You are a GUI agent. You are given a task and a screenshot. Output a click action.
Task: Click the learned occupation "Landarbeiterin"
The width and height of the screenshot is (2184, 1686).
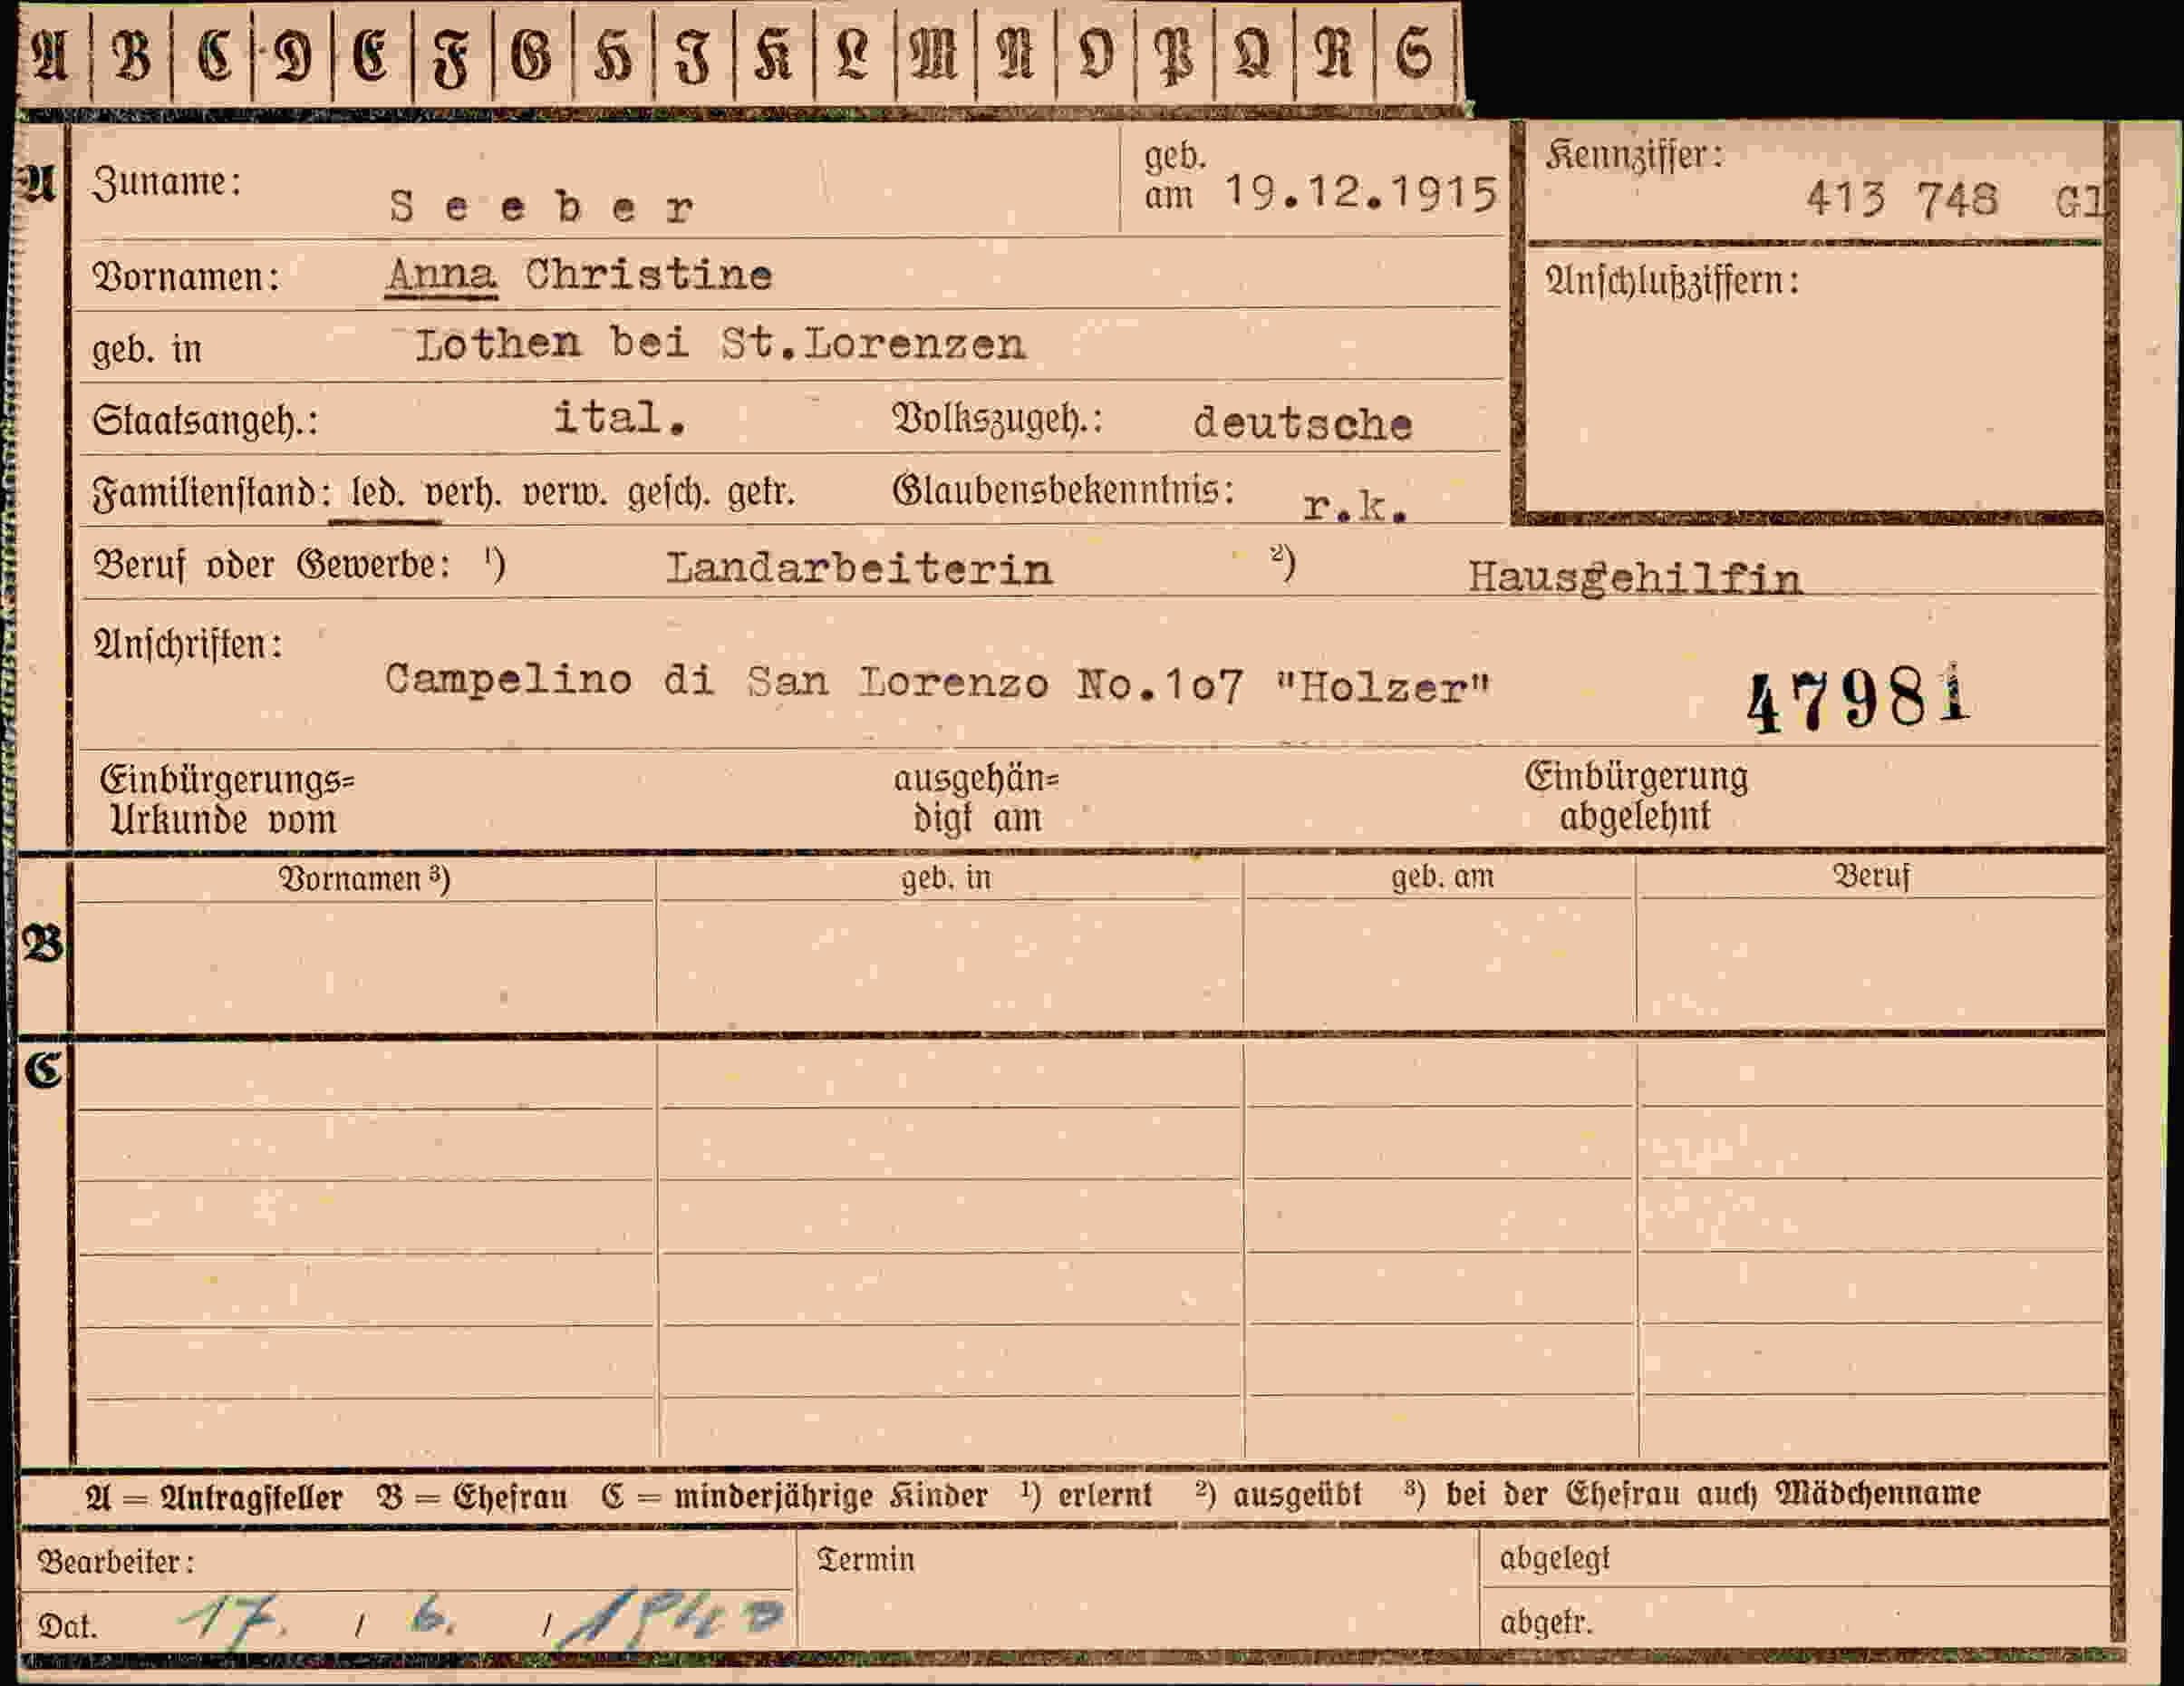pos(859,569)
